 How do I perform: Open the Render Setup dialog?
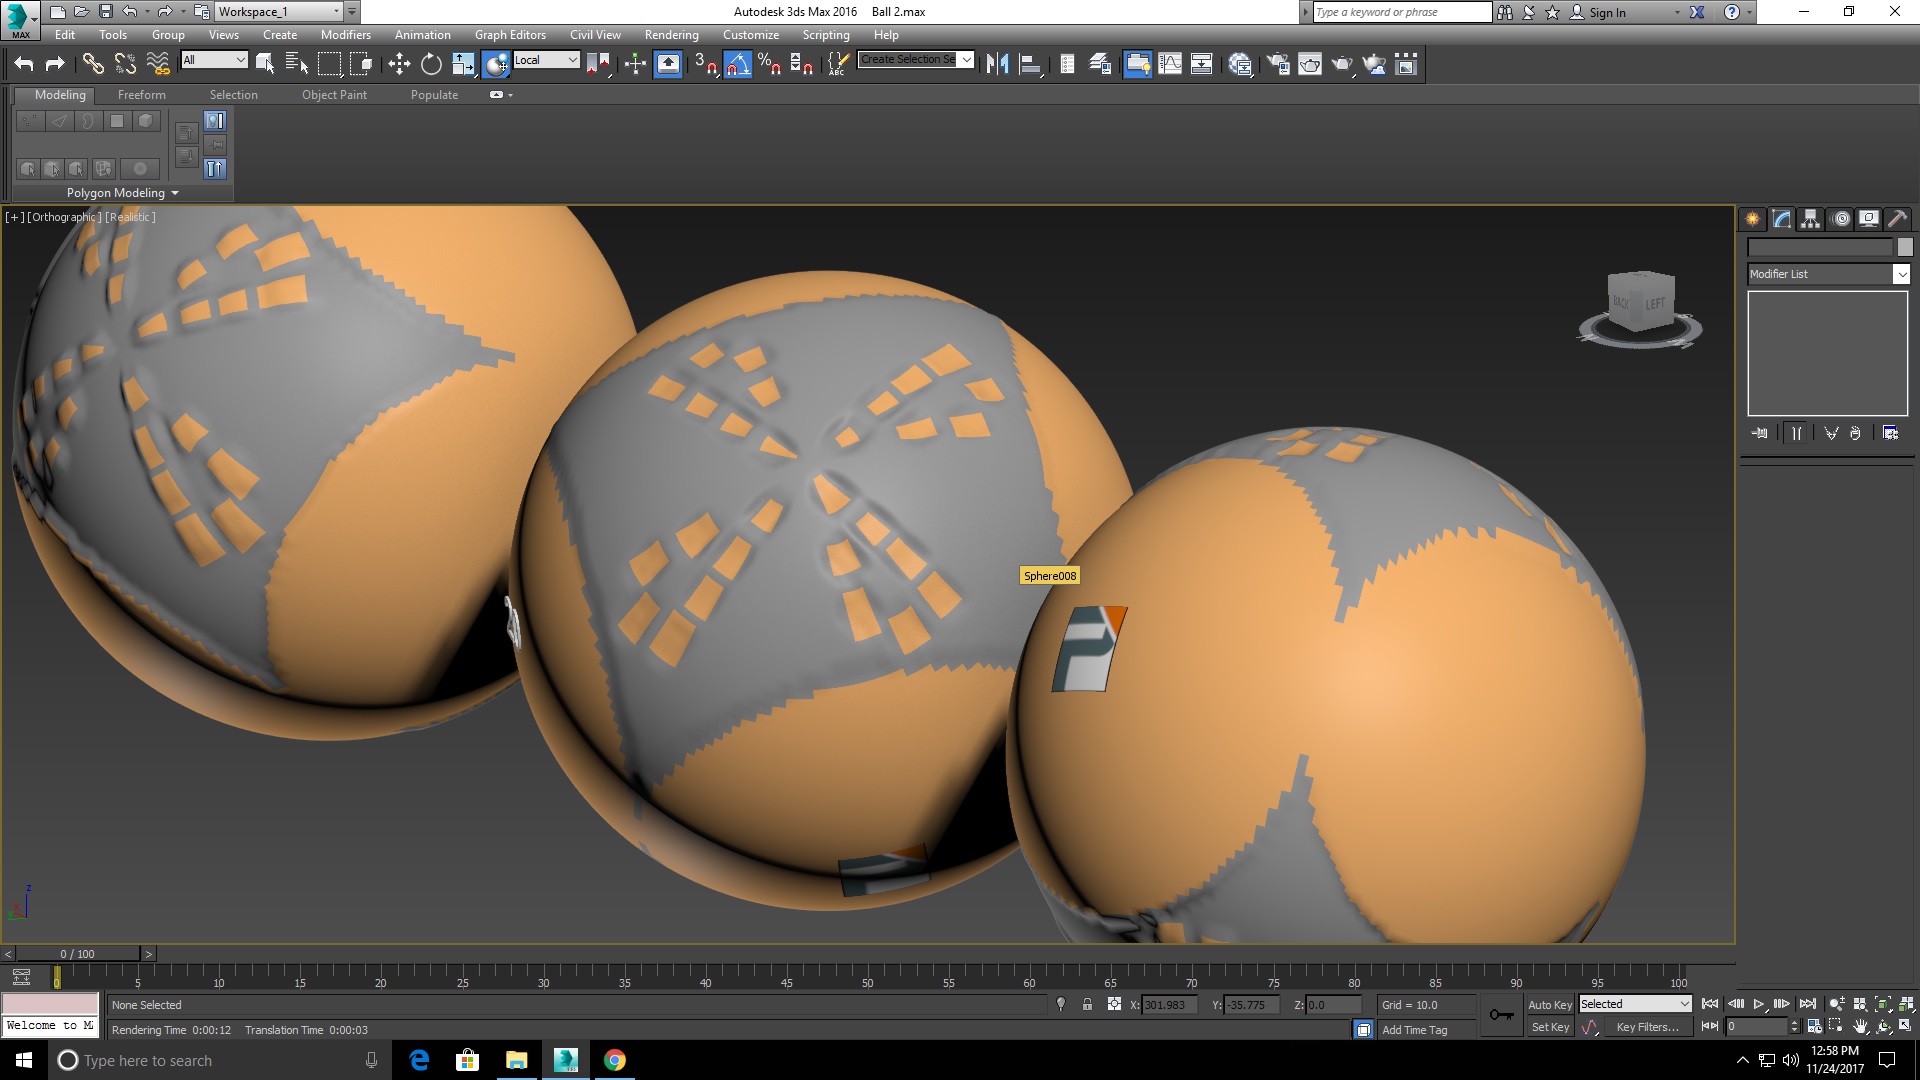(x=1278, y=65)
